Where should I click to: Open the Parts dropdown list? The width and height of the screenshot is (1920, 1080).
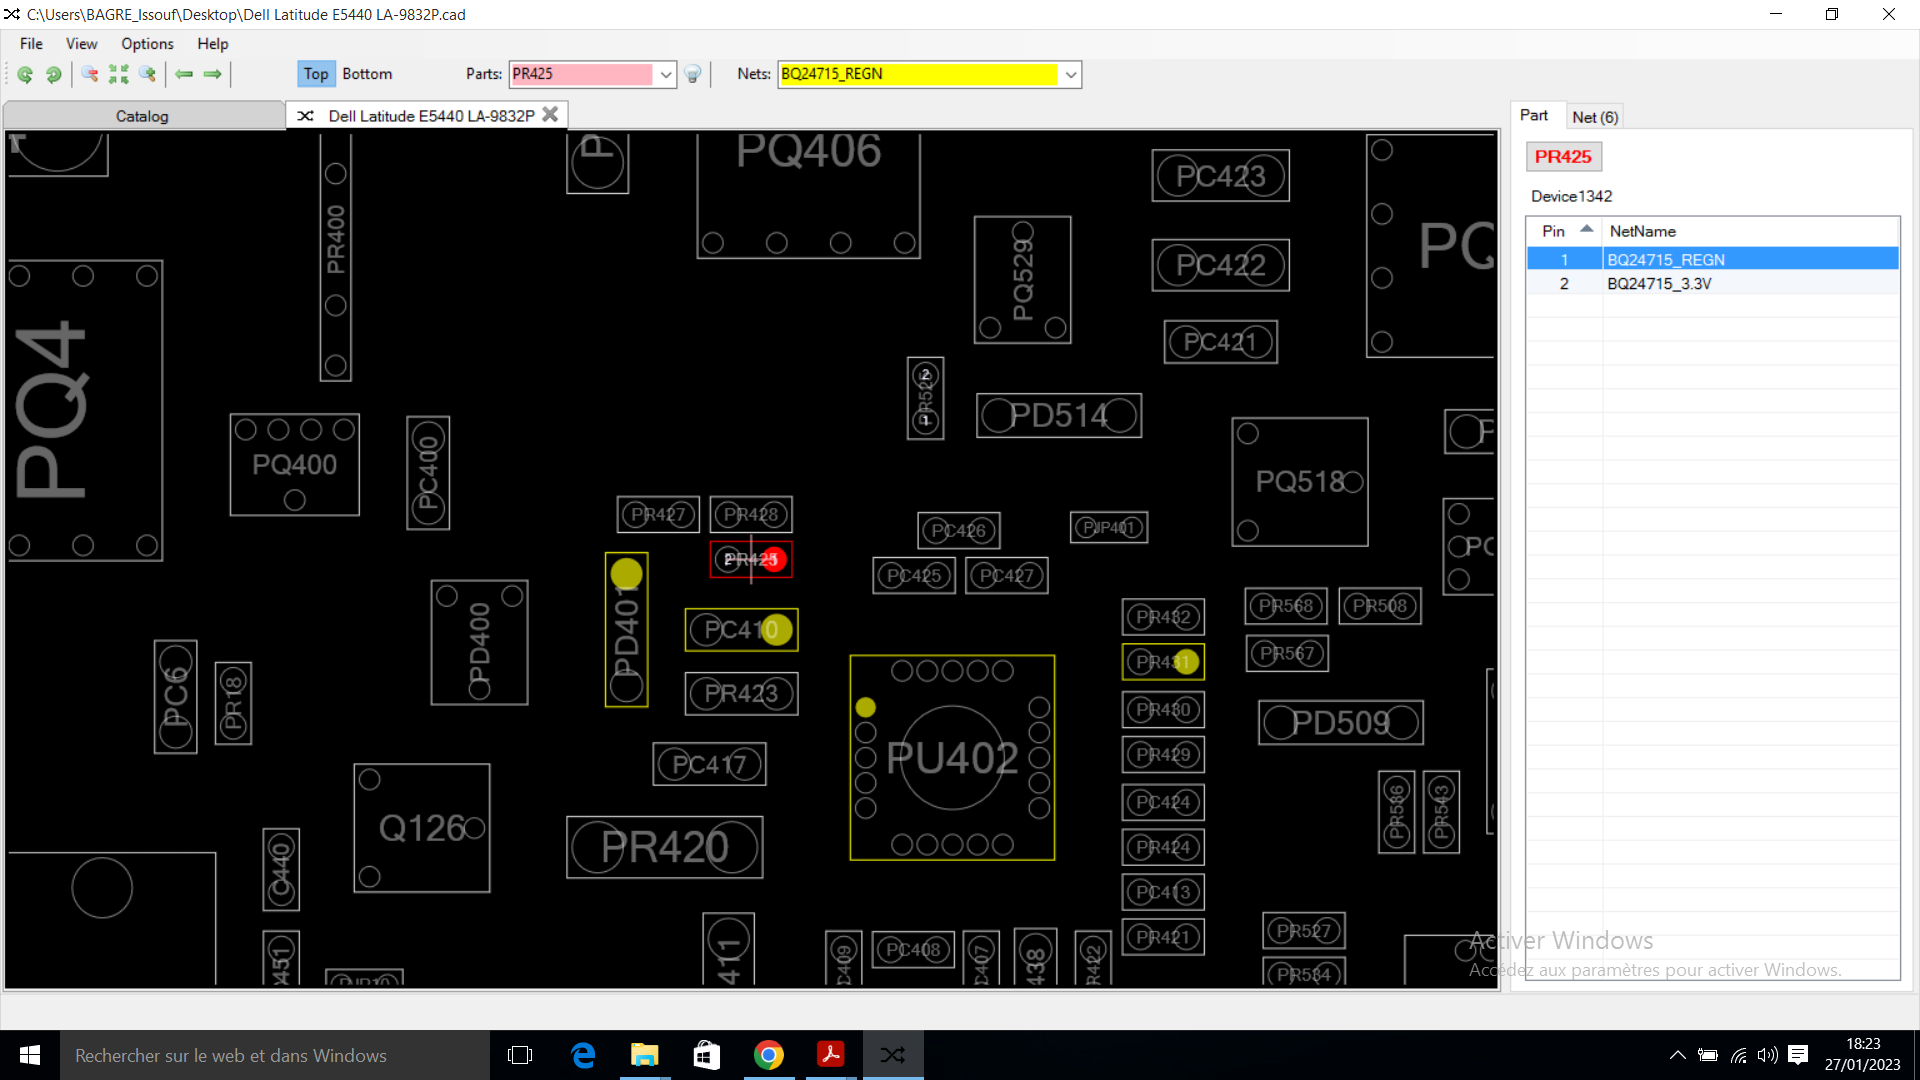[666, 75]
